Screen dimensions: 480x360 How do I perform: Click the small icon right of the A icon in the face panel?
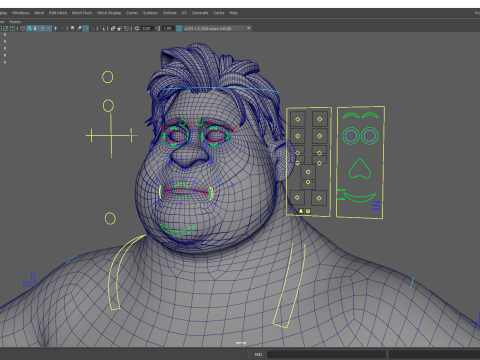(x=308, y=211)
